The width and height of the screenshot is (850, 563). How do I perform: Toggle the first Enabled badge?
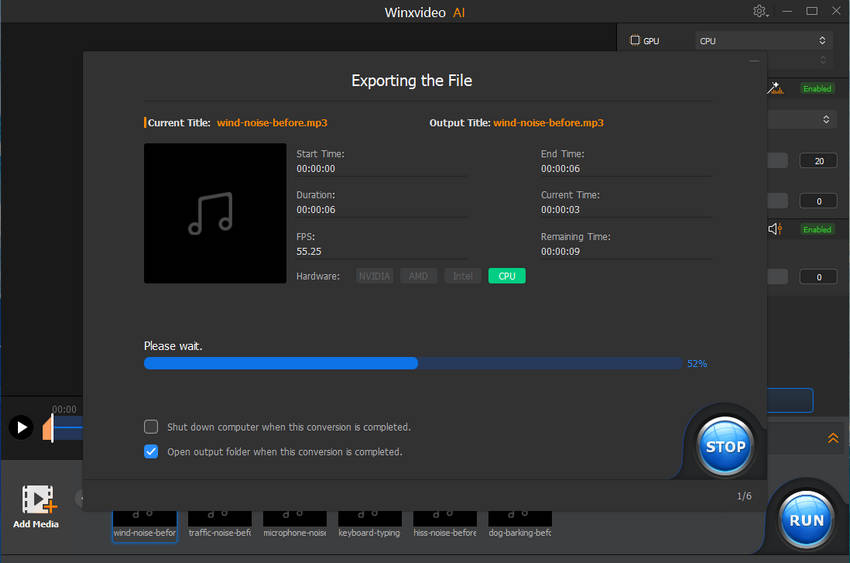point(817,88)
